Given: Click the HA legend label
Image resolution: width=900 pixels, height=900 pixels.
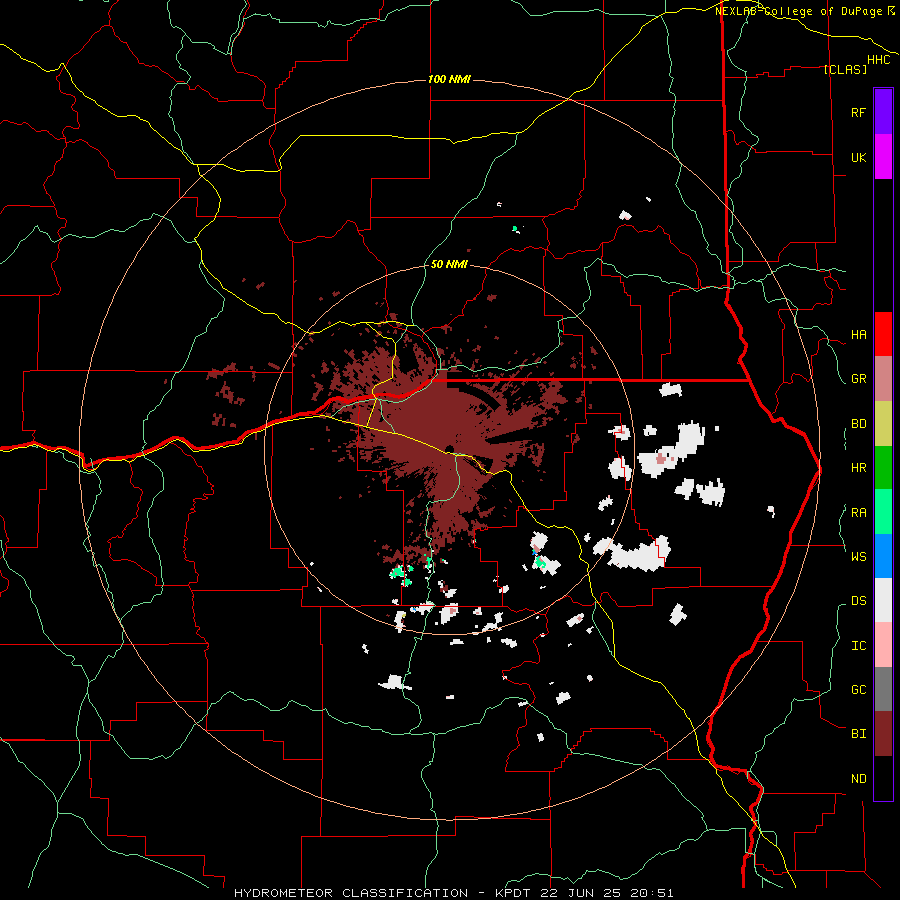Looking at the screenshot, I should (x=858, y=335).
